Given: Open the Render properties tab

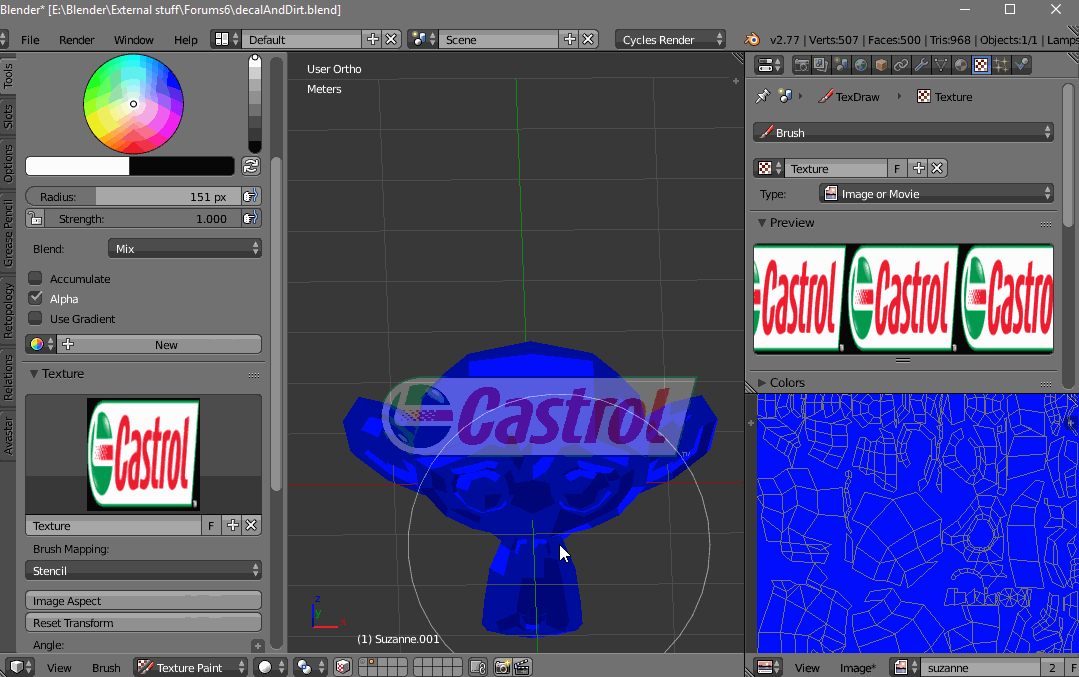Looking at the screenshot, I should point(803,65).
